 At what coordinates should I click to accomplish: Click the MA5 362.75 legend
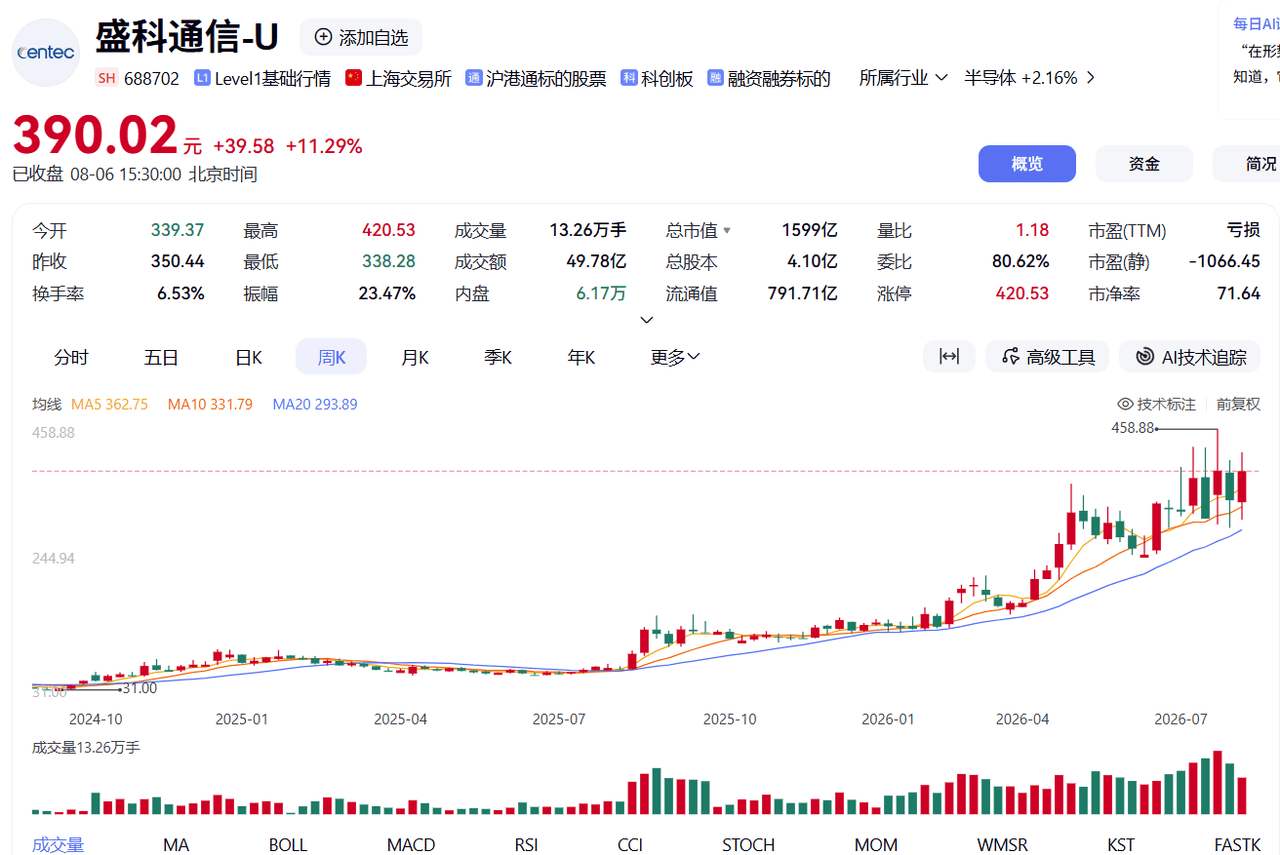109,404
